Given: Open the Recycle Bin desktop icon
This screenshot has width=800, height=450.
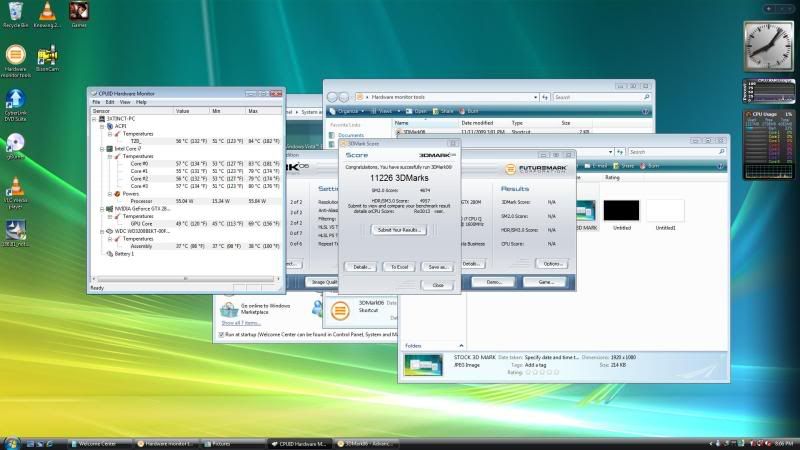Looking at the screenshot, I should point(15,15).
